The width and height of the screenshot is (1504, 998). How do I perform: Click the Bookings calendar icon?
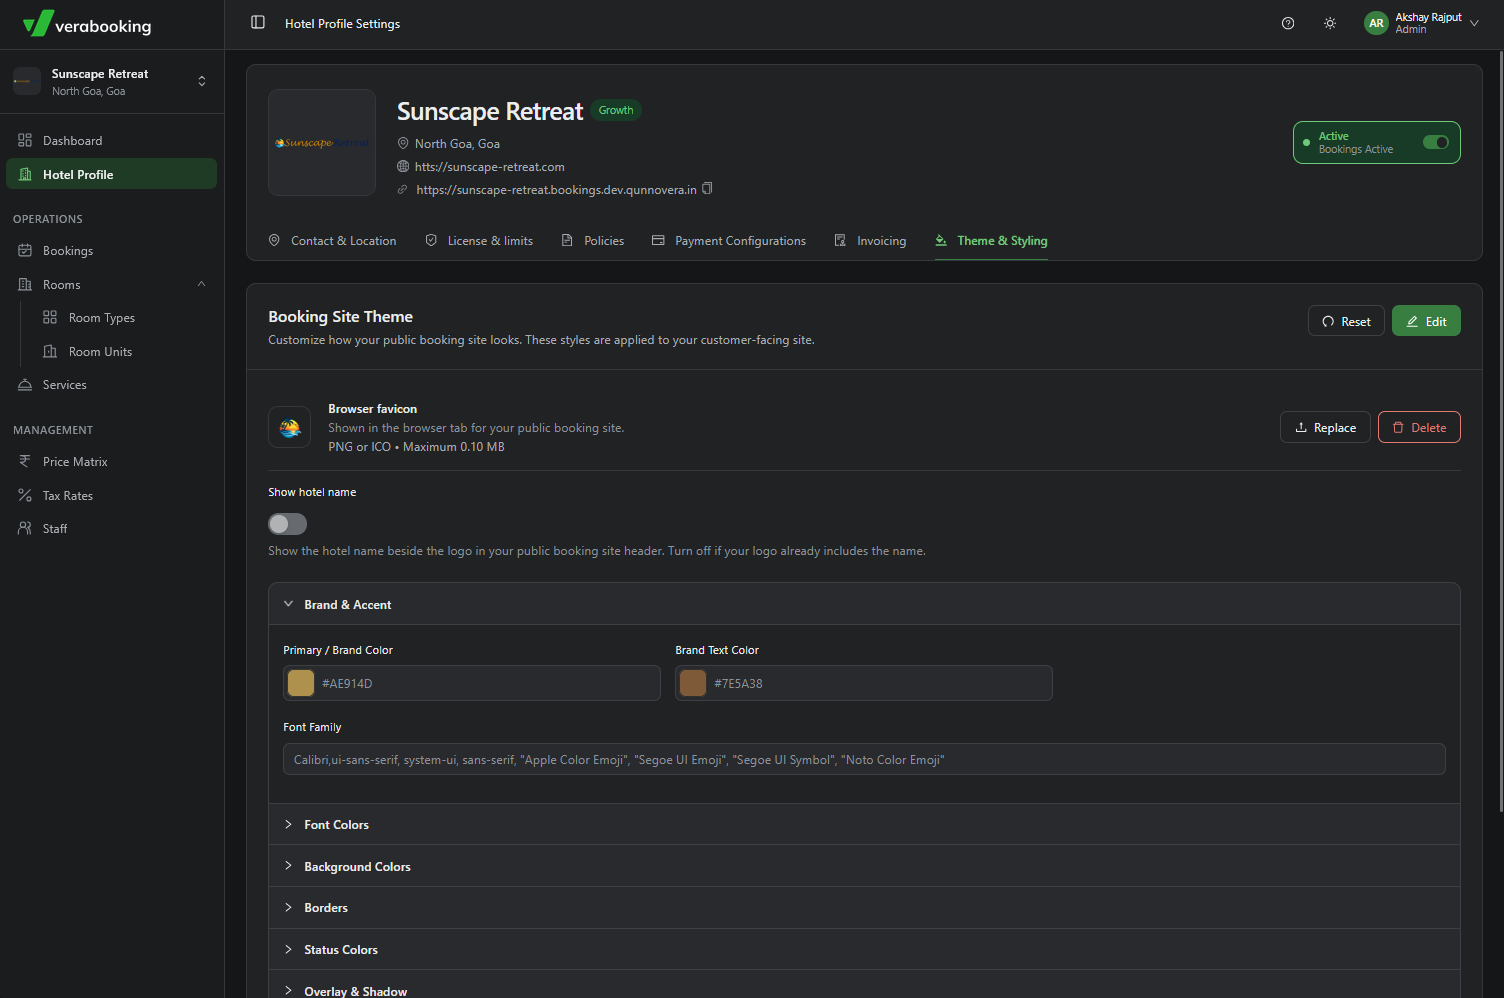25,250
